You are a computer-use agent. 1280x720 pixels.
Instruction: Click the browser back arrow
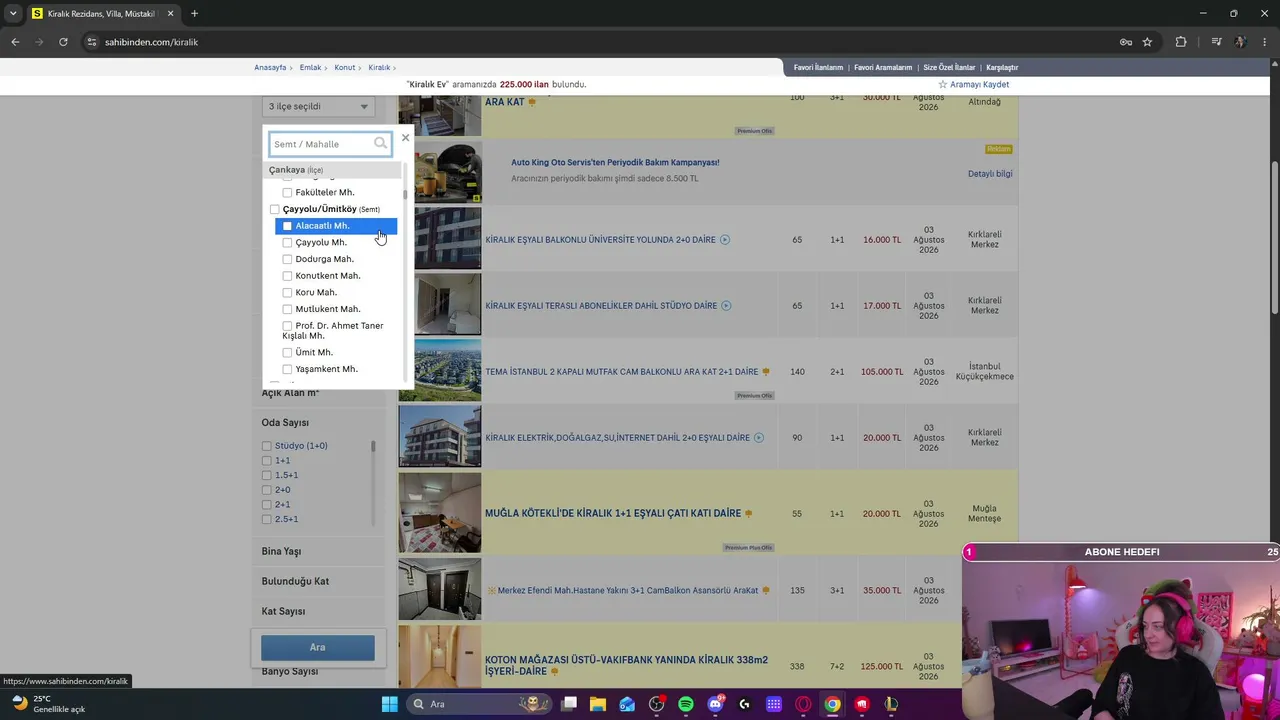pos(15,42)
